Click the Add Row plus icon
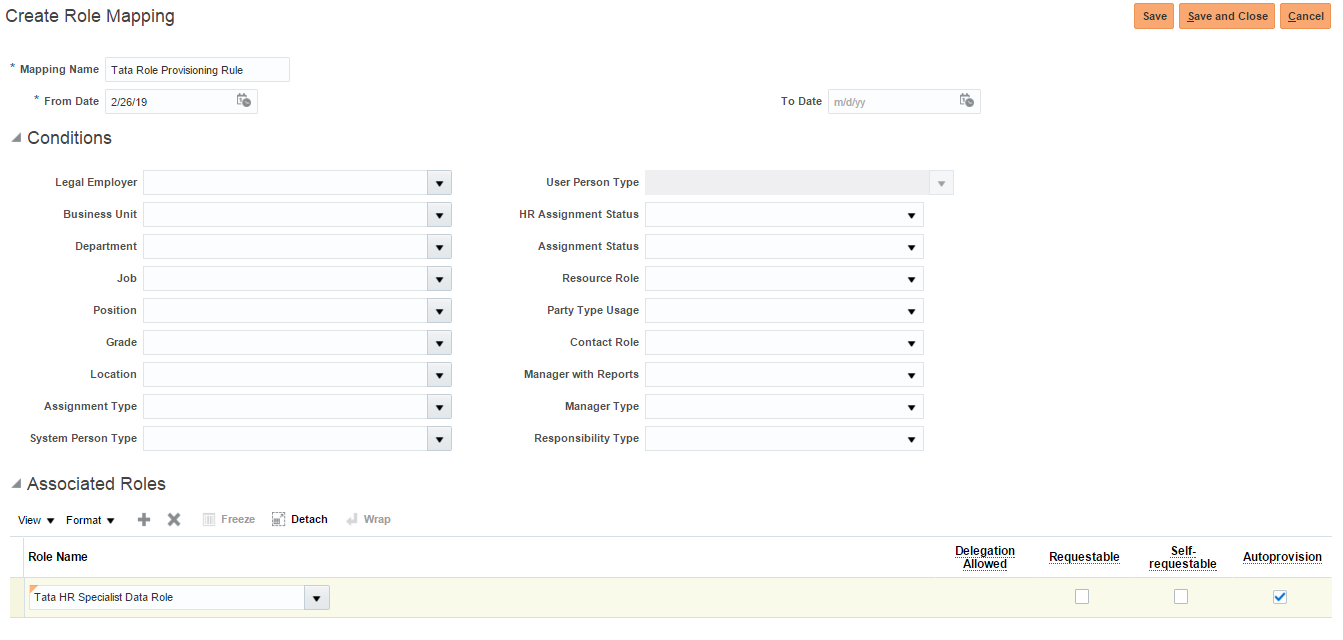Image resolution: width=1343 pixels, height=640 pixels. (144, 520)
